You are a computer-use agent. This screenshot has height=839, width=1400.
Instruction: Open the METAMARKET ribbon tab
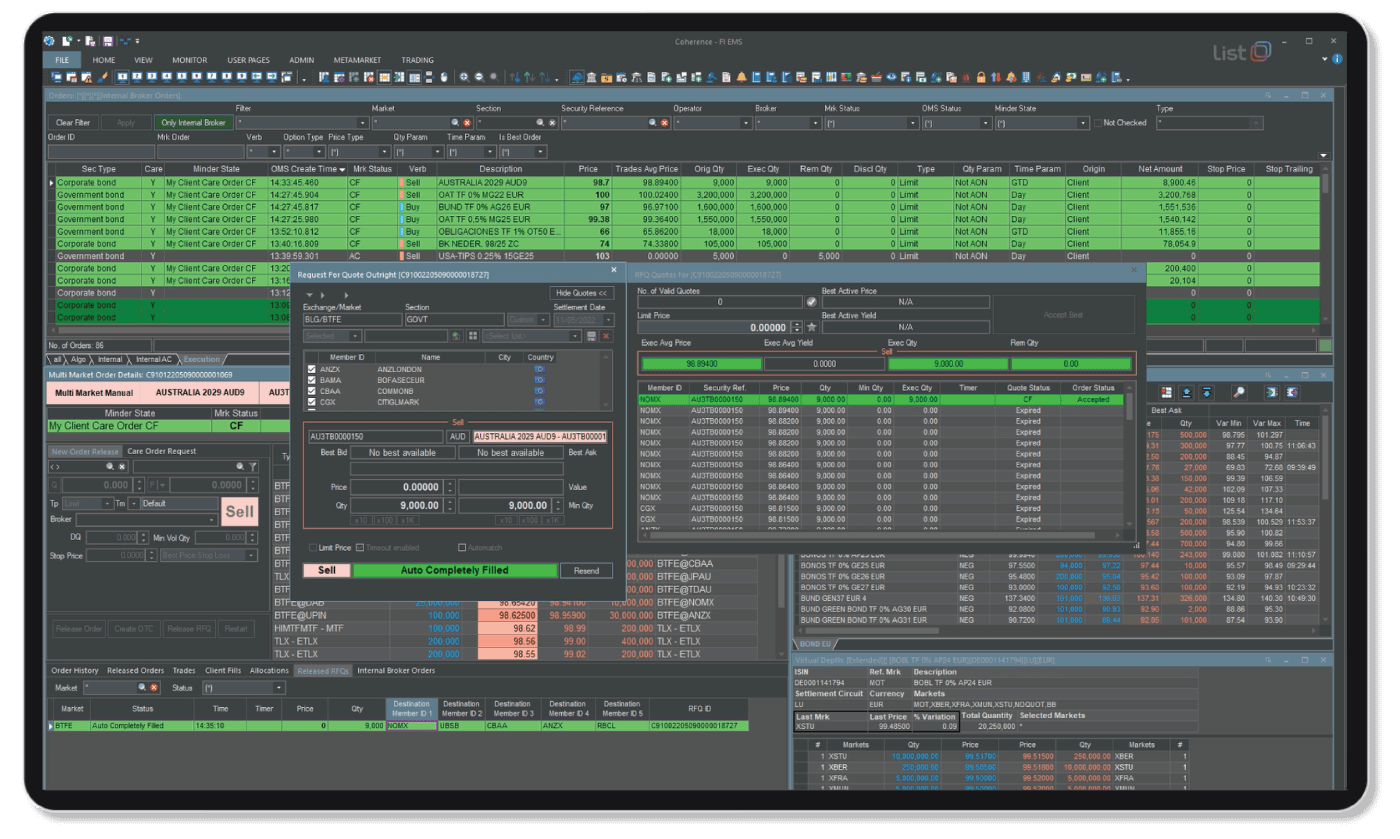coord(358,60)
